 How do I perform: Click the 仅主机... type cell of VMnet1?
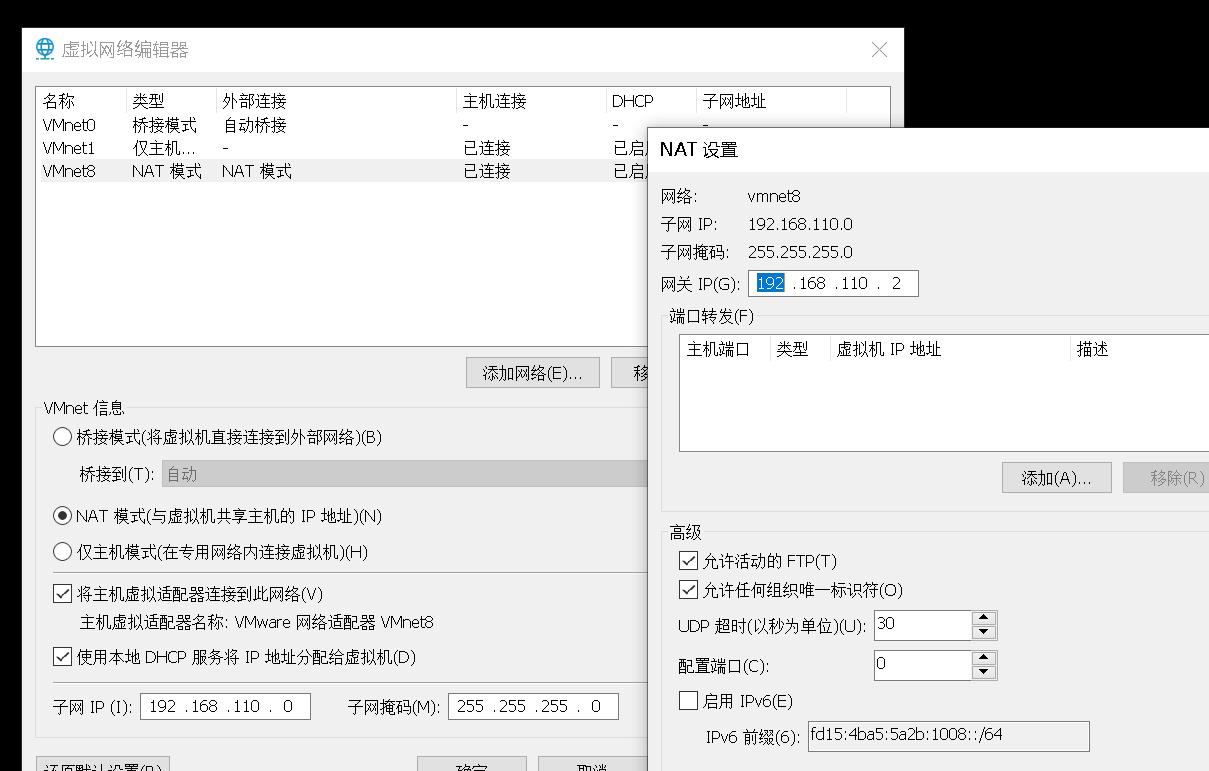coord(164,148)
